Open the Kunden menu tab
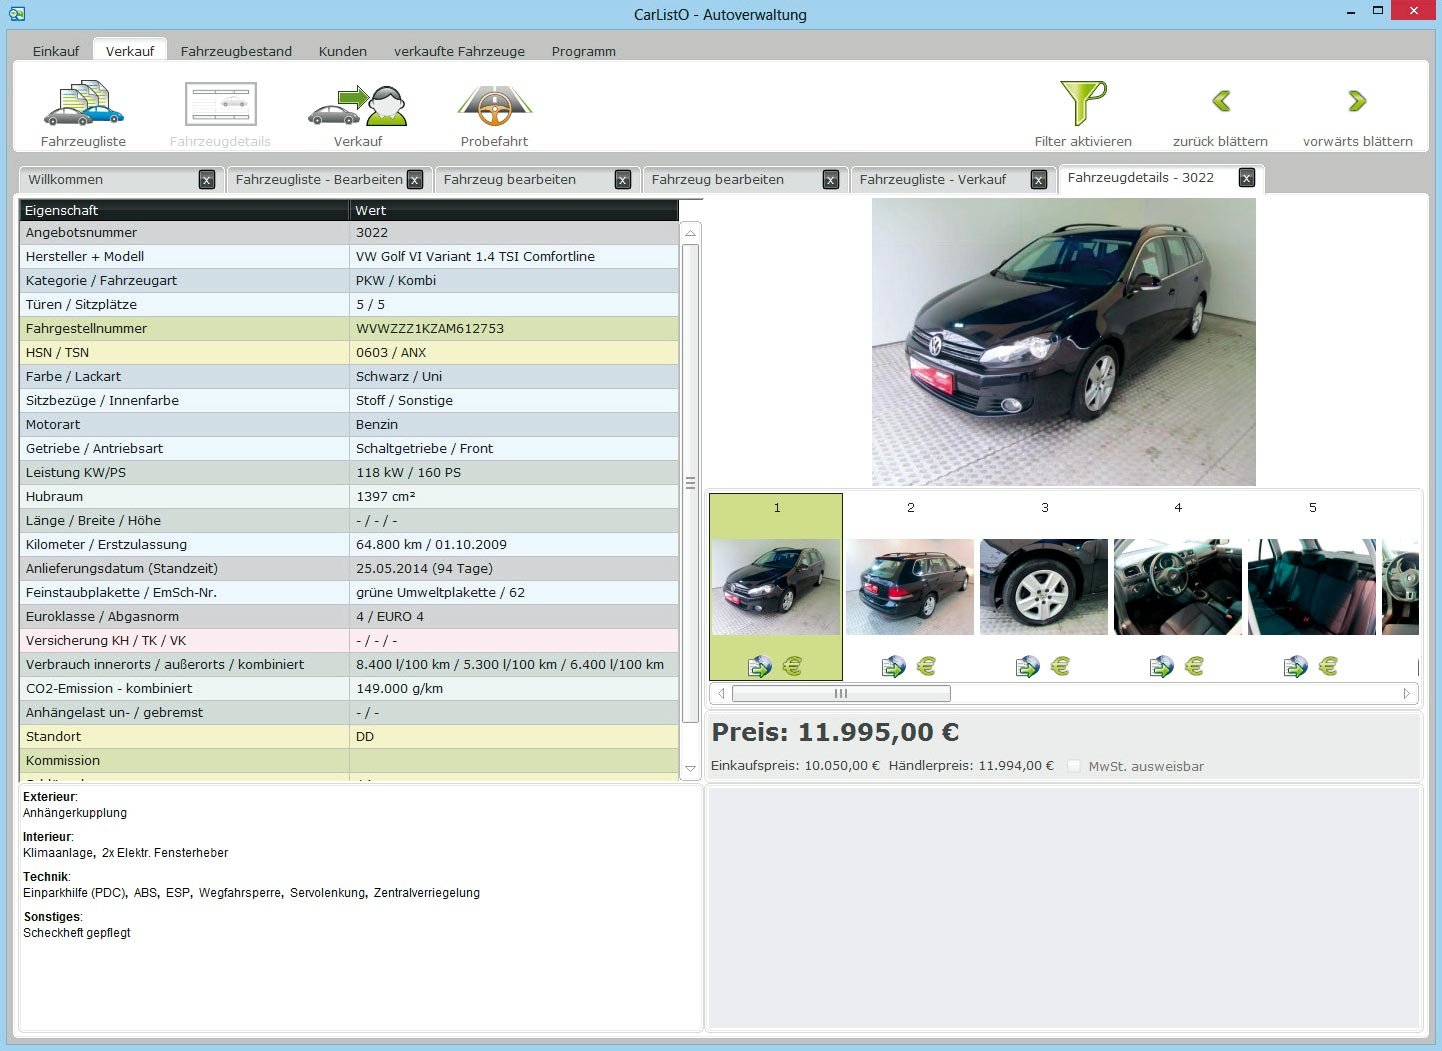 pos(342,51)
